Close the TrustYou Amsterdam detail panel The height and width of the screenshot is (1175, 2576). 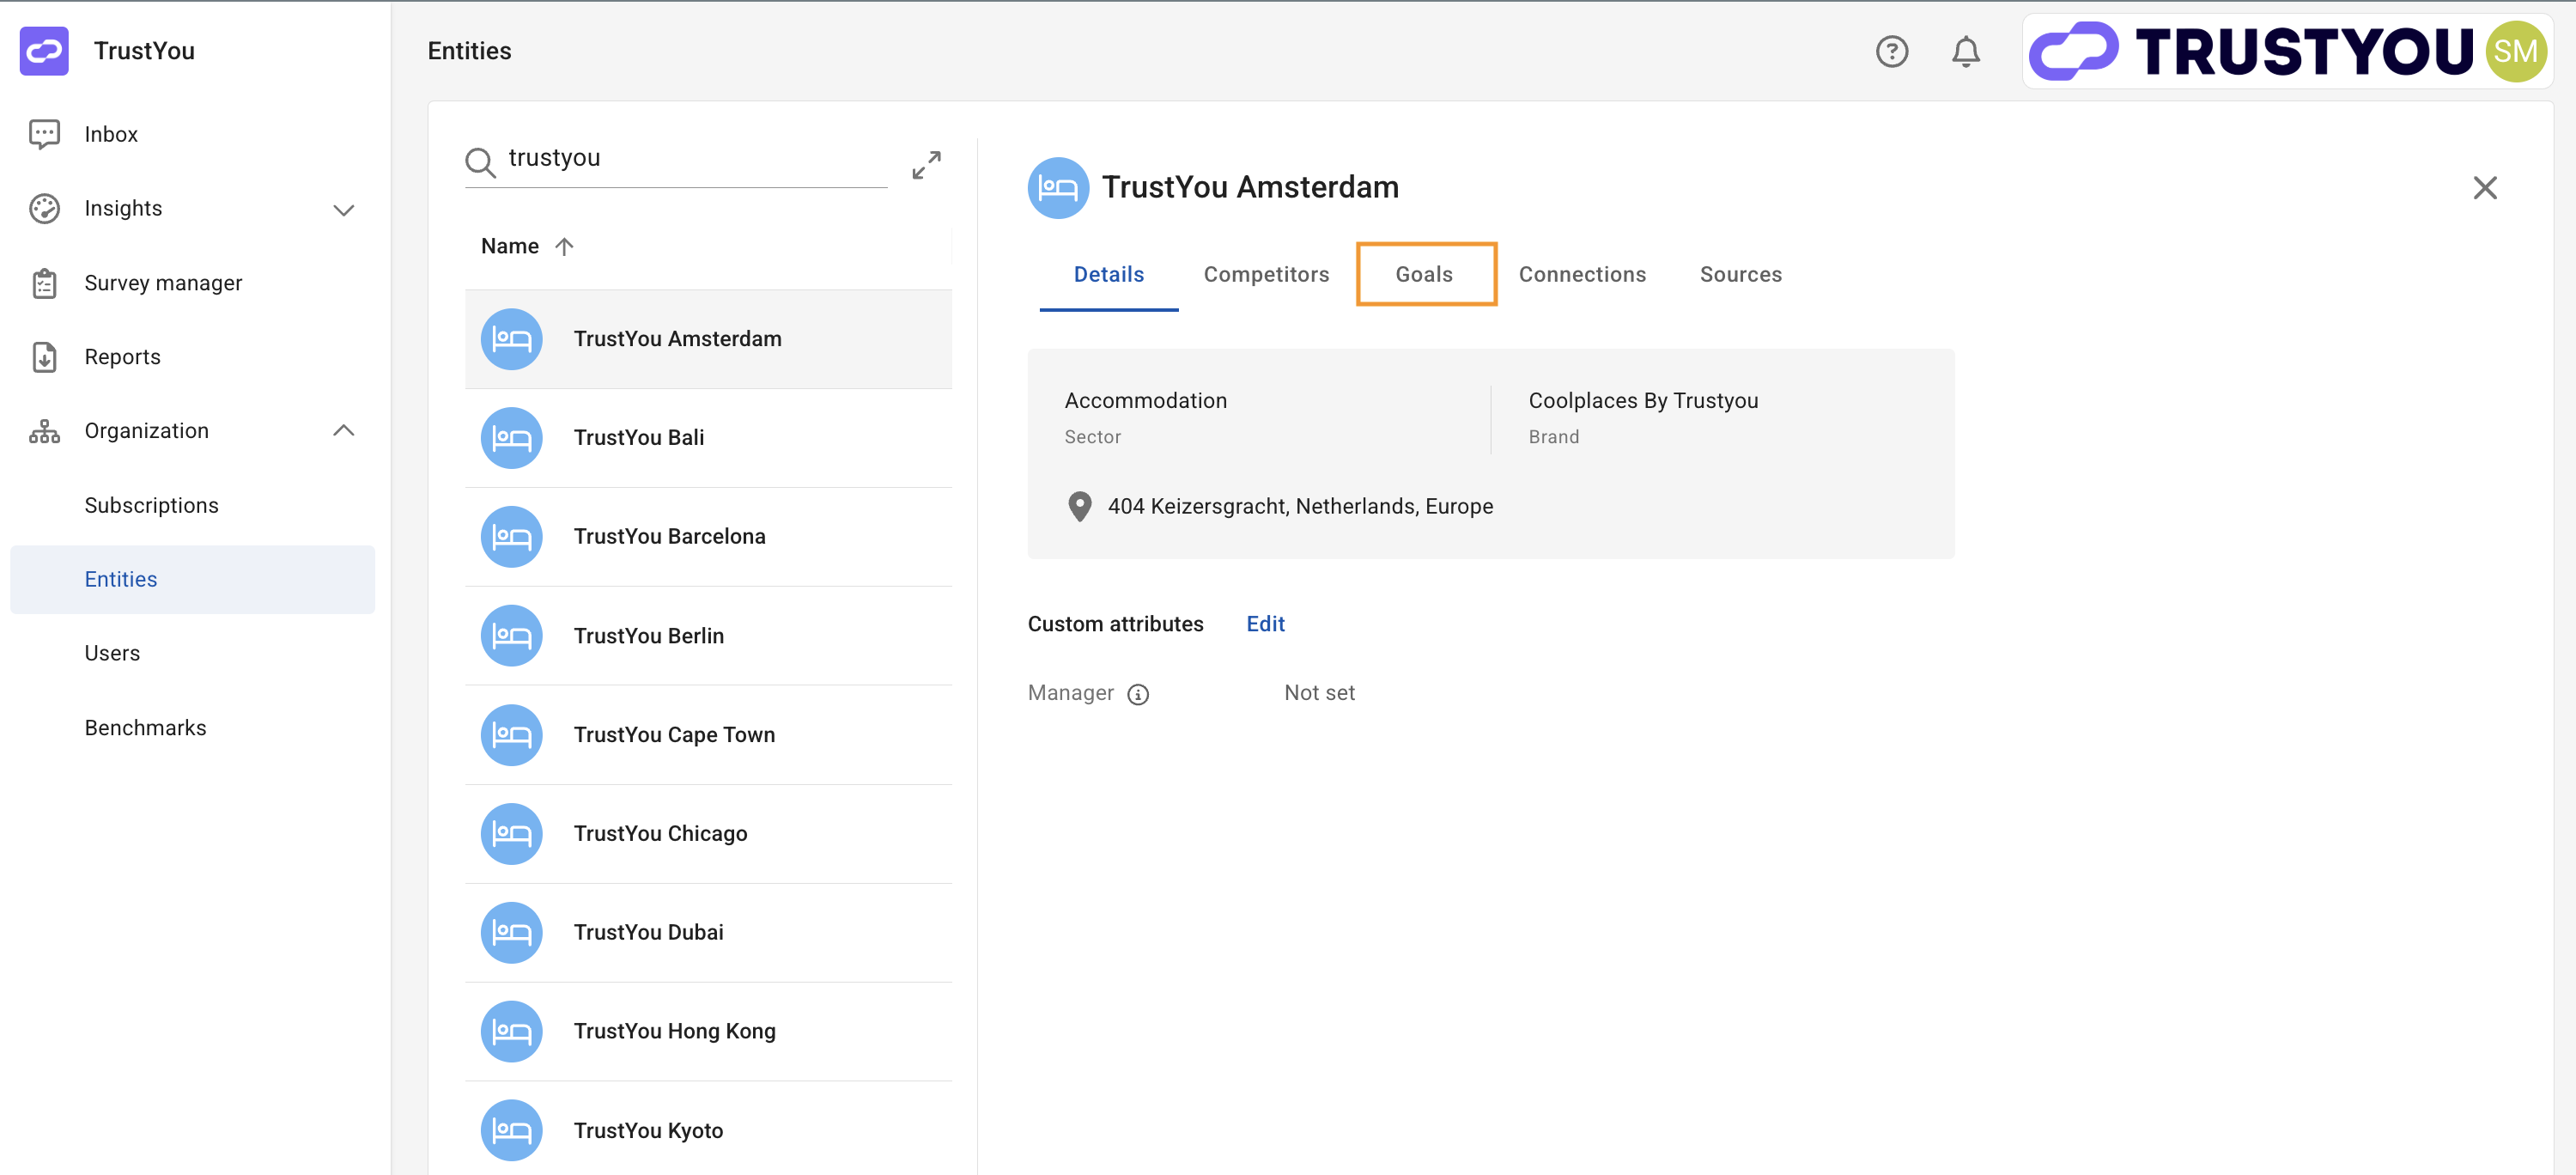point(2484,188)
